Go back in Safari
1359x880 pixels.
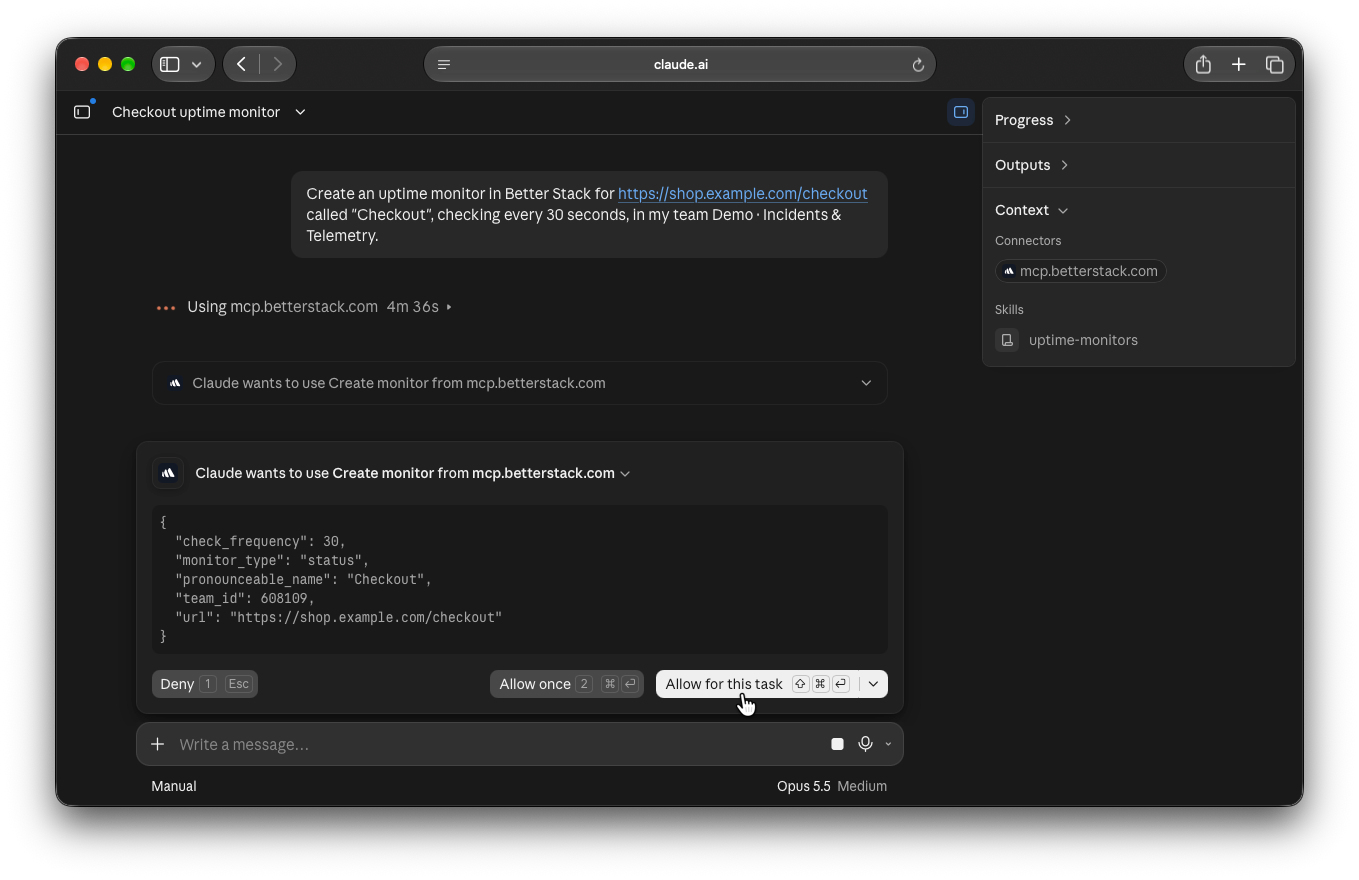241,64
